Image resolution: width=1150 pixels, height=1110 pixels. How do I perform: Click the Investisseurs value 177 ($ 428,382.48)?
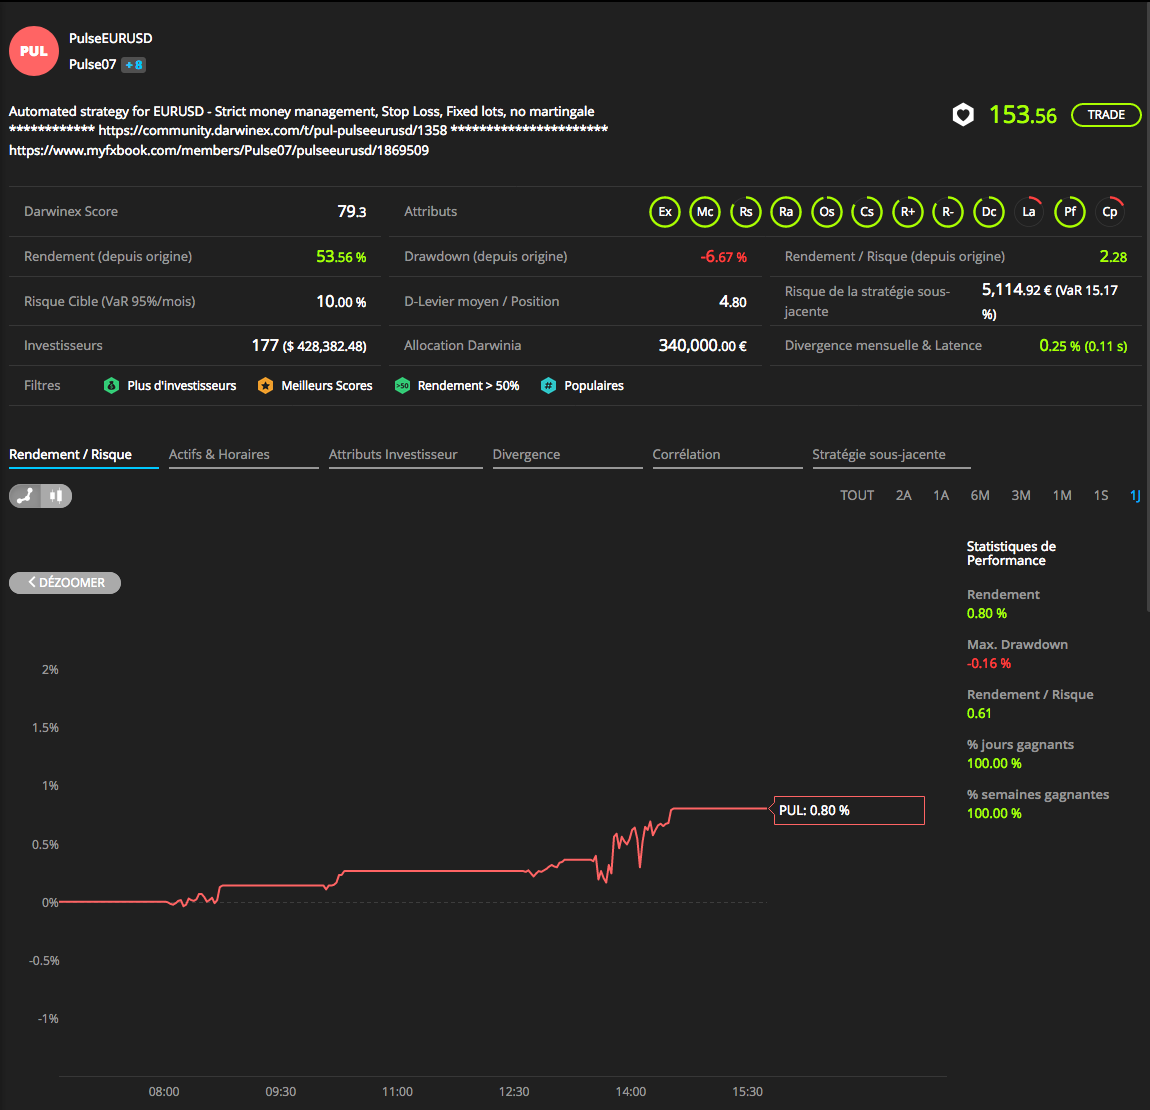[x=309, y=346]
